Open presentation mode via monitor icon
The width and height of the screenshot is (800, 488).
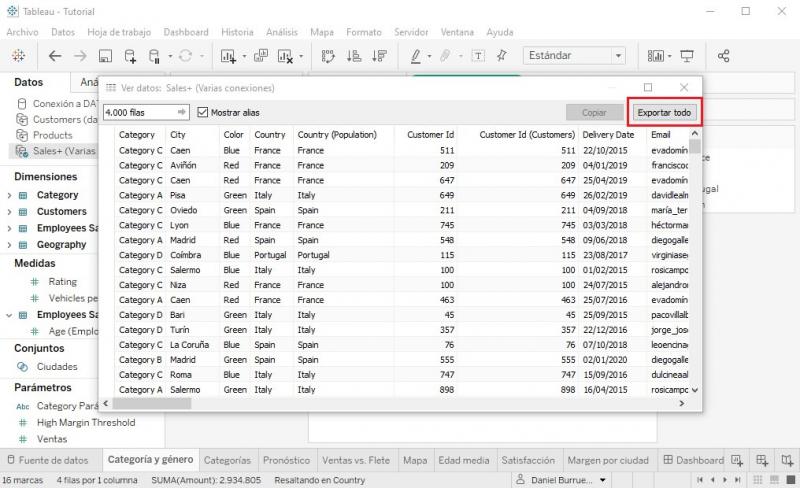(687, 56)
